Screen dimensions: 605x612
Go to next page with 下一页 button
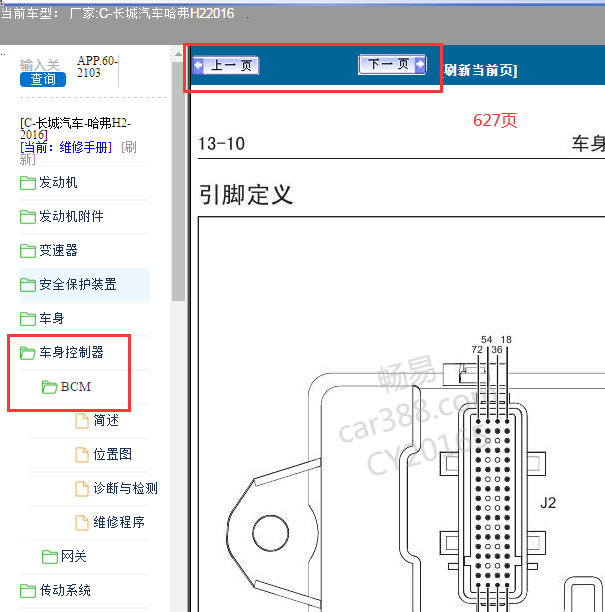tap(392, 64)
